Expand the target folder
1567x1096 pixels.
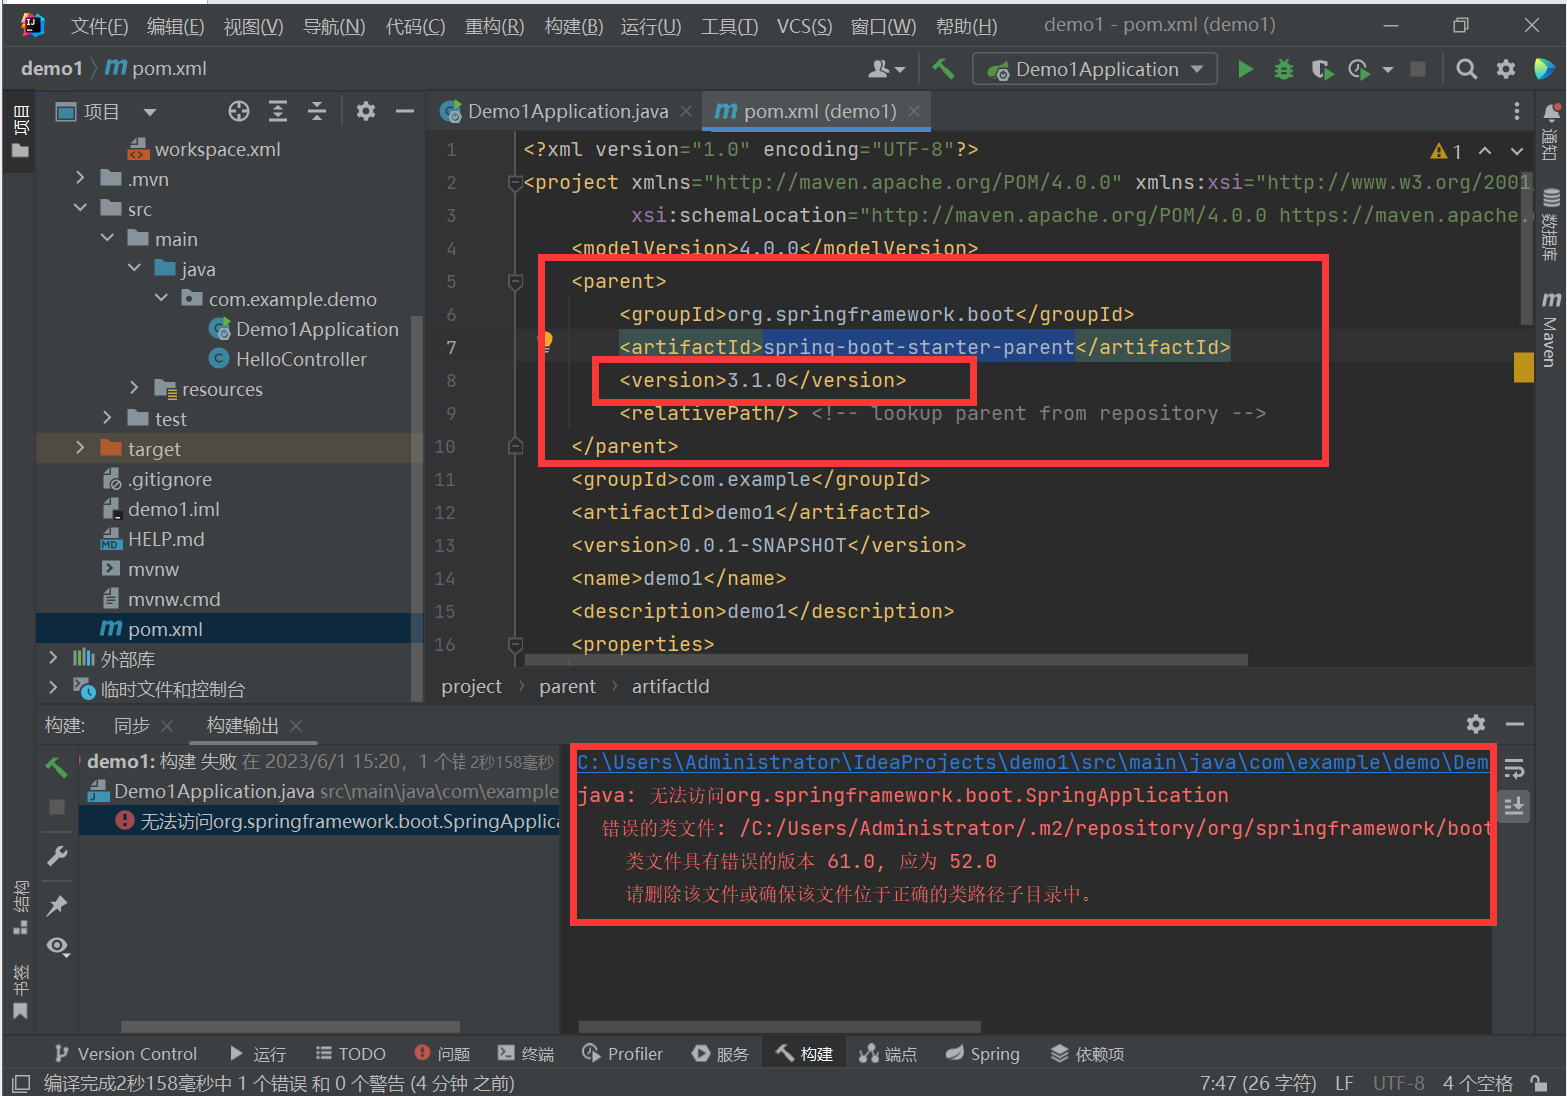coord(80,448)
